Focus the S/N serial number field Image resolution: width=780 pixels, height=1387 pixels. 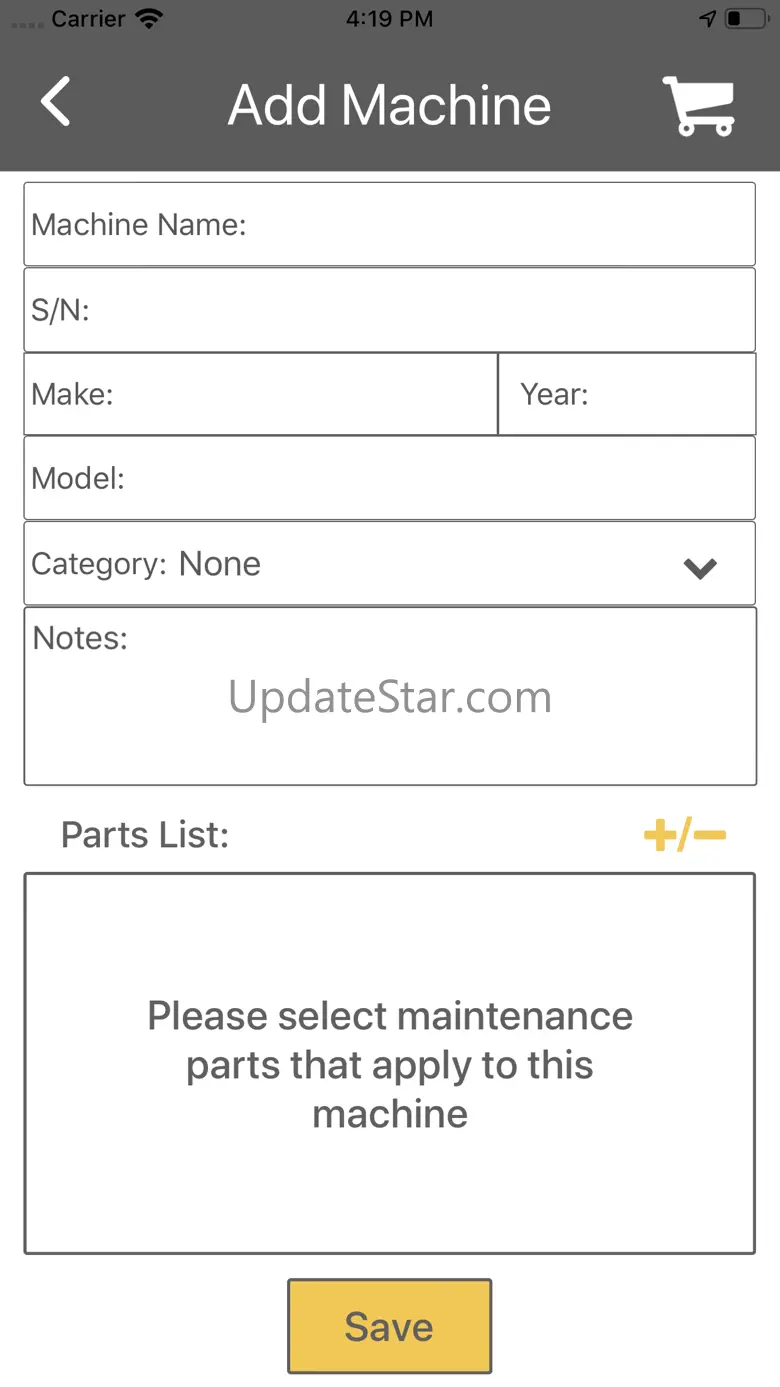coord(390,310)
